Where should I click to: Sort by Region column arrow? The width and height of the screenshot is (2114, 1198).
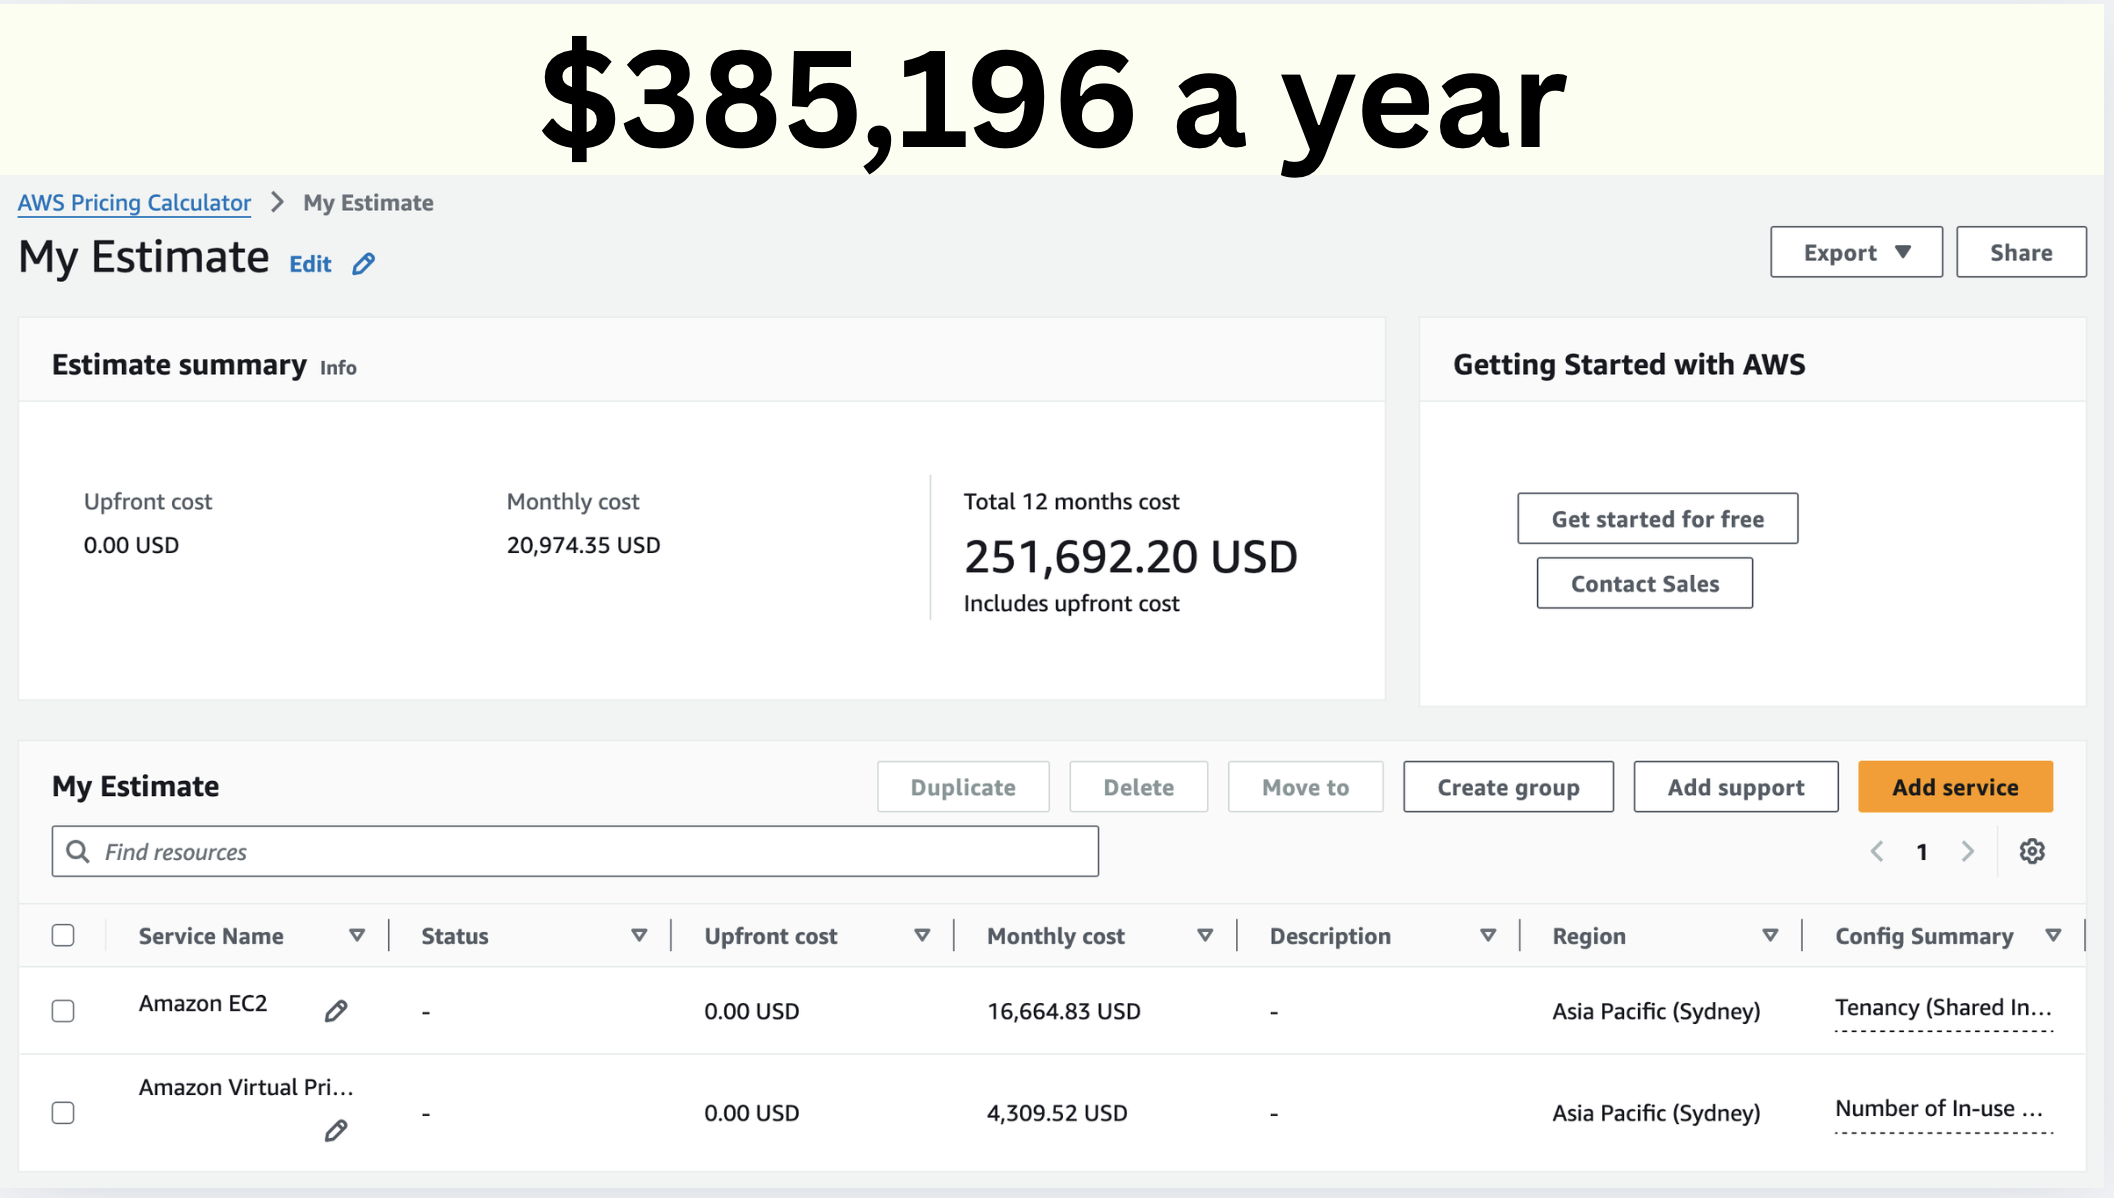(1769, 936)
